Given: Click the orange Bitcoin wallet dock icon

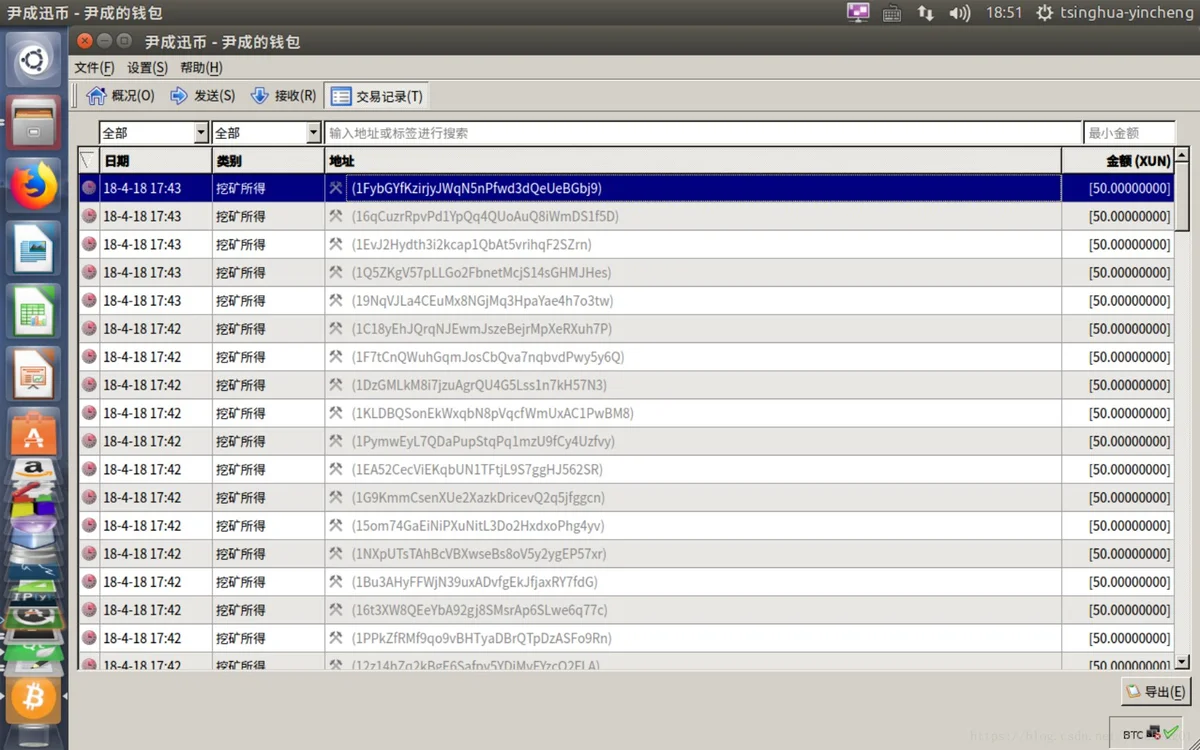Looking at the screenshot, I should [x=34, y=697].
